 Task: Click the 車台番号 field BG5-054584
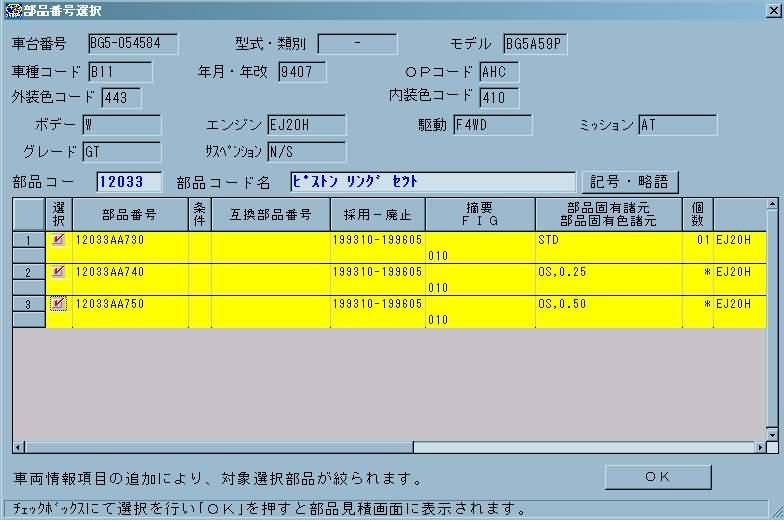click(132, 44)
